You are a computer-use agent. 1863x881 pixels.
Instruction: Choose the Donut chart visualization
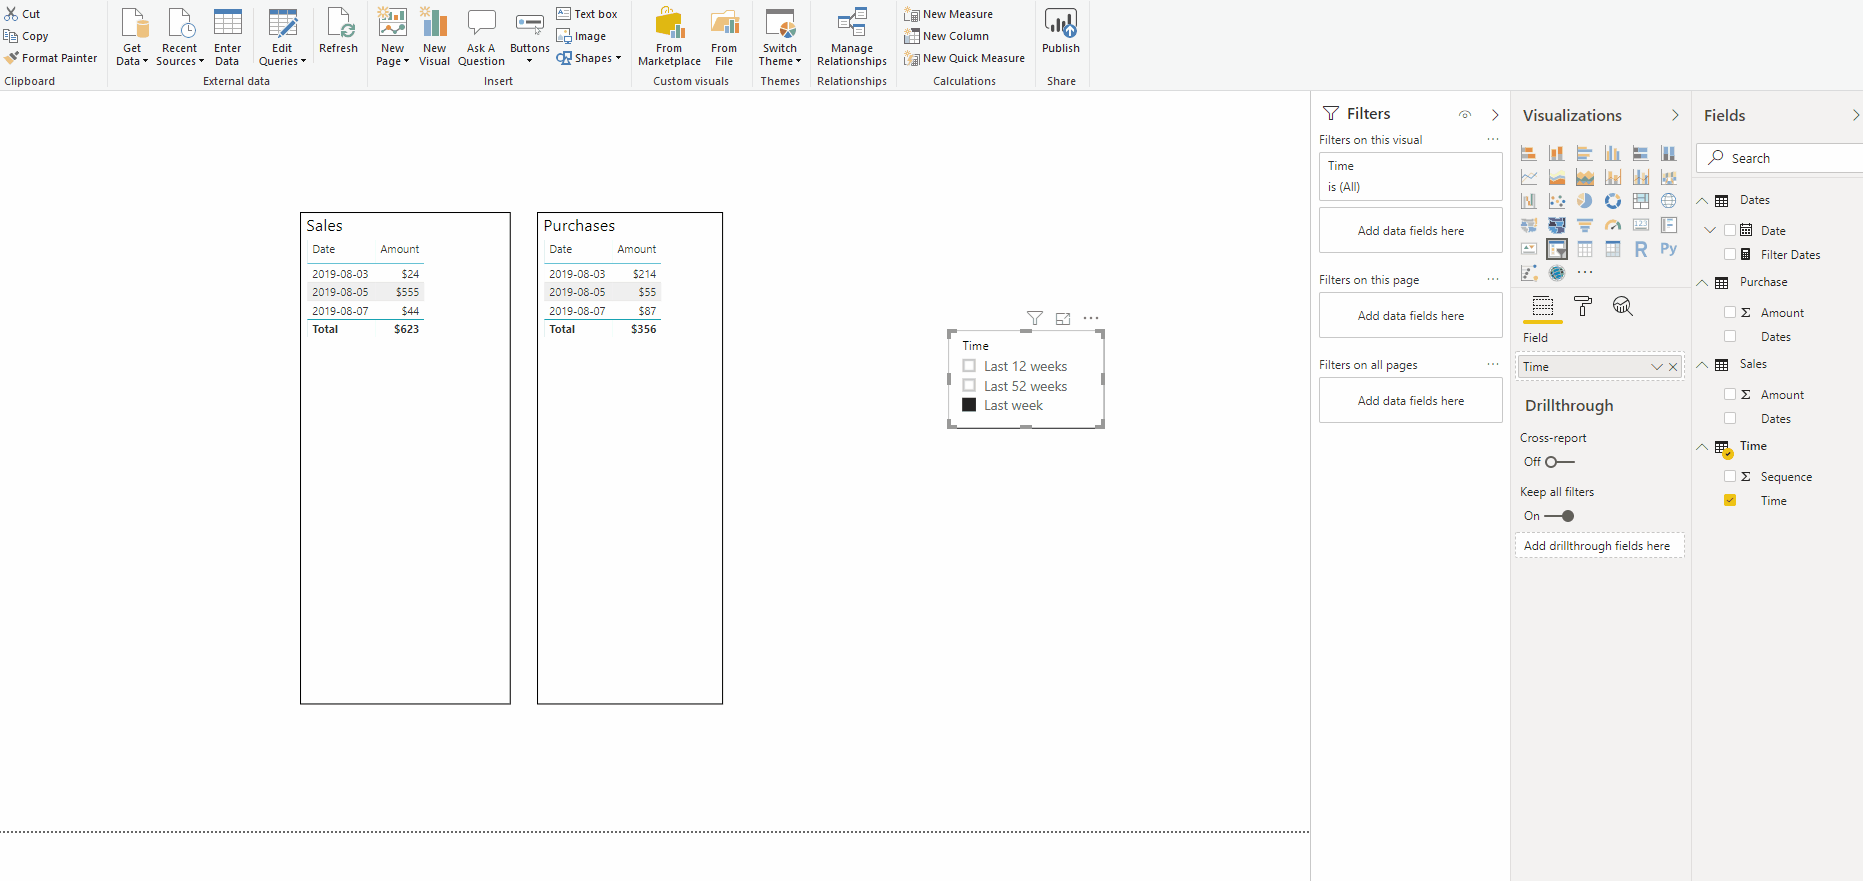[x=1613, y=201]
